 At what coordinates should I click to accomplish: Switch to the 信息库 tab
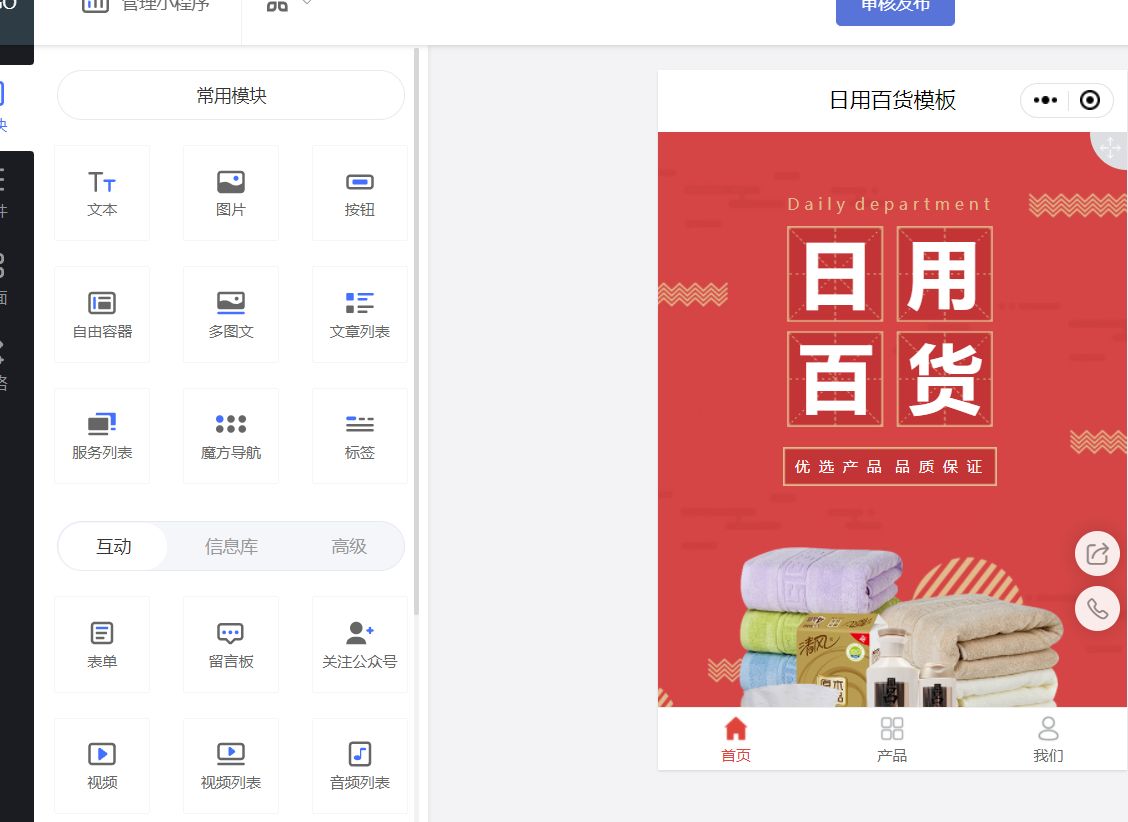[x=231, y=547]
